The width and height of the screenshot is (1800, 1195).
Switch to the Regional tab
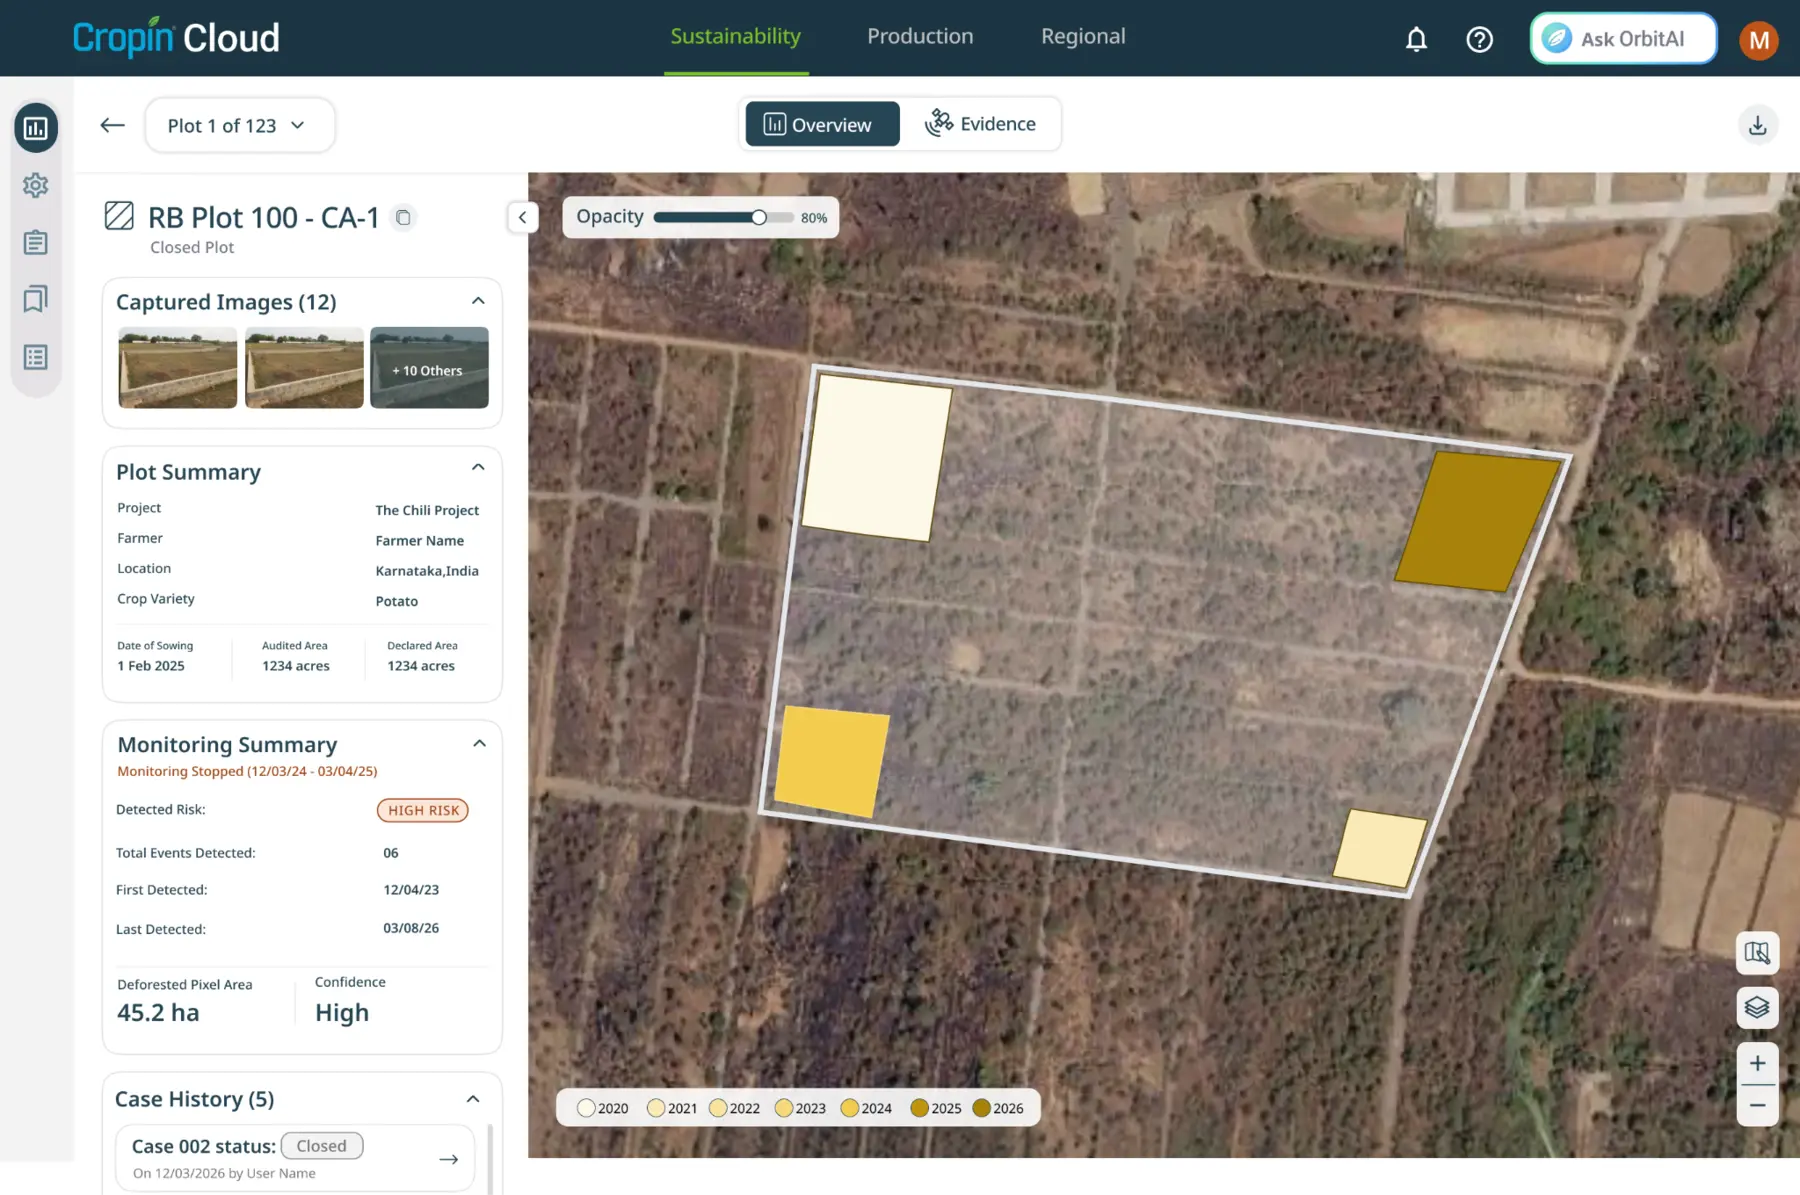coord(1083,37)
